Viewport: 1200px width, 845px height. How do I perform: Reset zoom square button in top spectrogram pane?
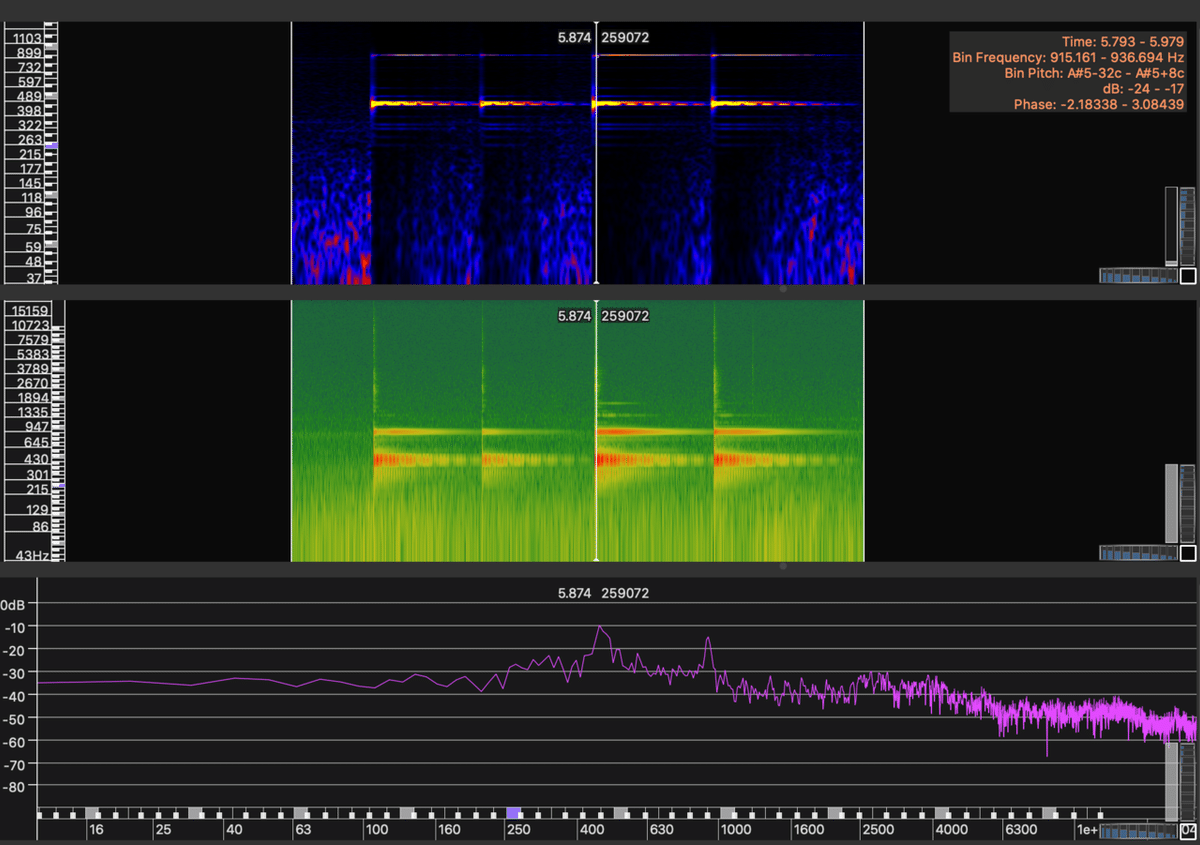coord(1188,276)
